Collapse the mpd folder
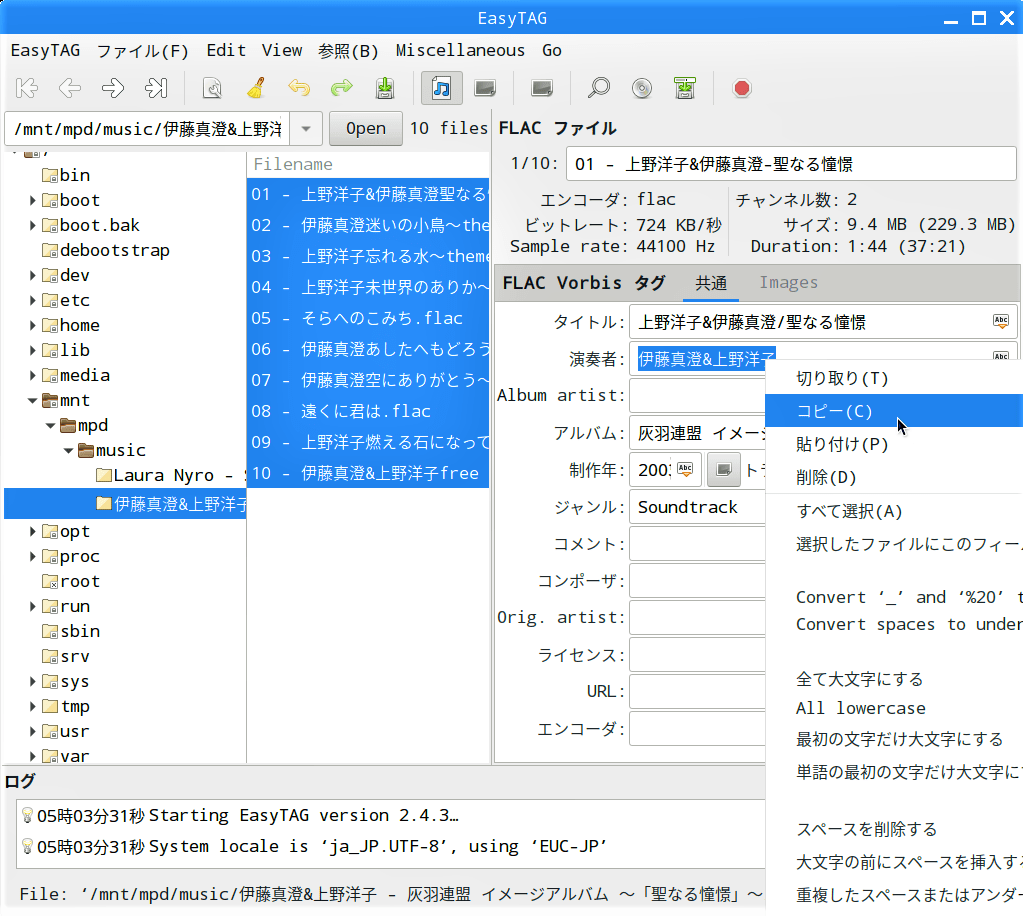This screenshot has width=1023, height=916. click(x=50, y=425)
